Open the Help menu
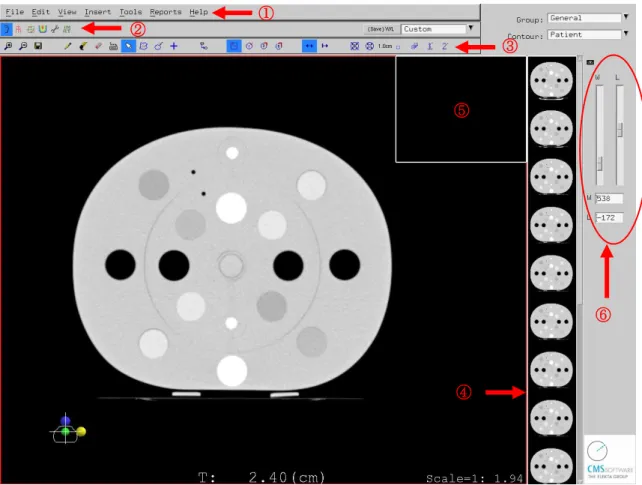The image size is (642, 485). pyautogui.click(x=199, y=12)
